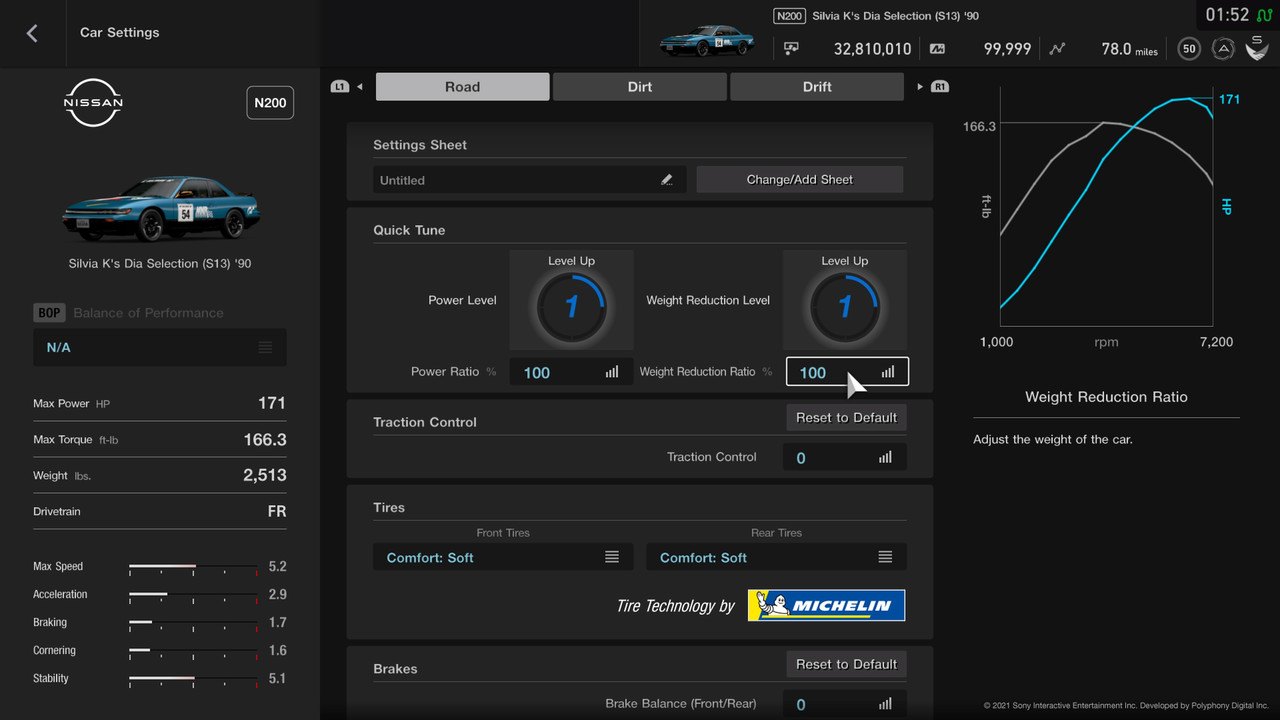Switch to the Dirt tab
Image resolution: width=1280 pixels, height=720 pixels.
point(640,87)
